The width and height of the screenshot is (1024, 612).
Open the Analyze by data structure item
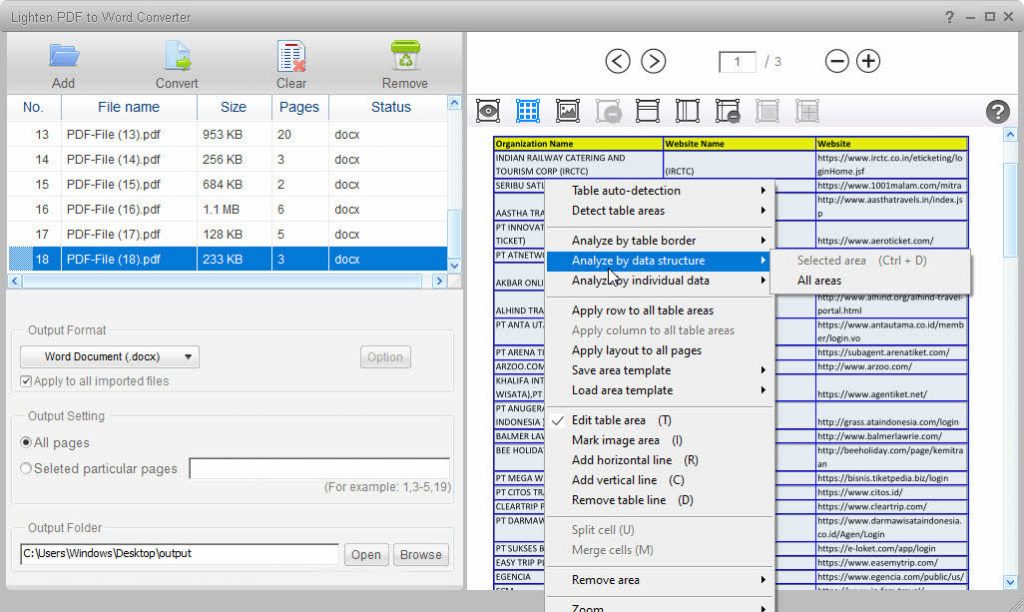[x=660, y=261]
